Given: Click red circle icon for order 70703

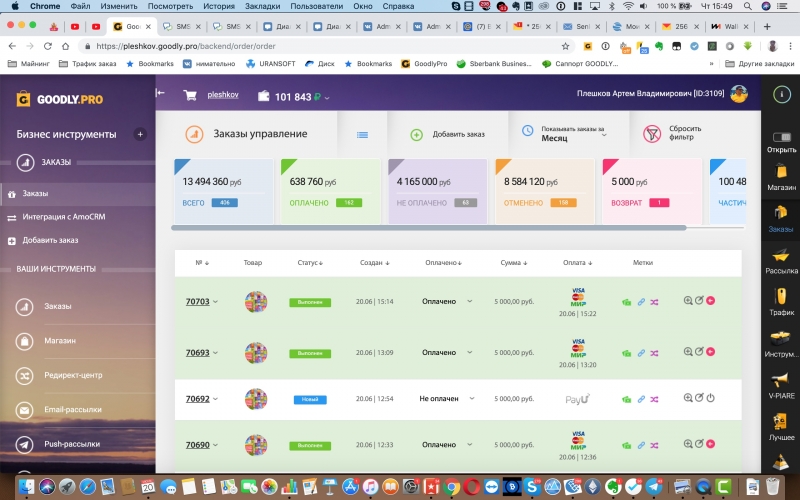Looking at the screenshot, I should point(710,301).
